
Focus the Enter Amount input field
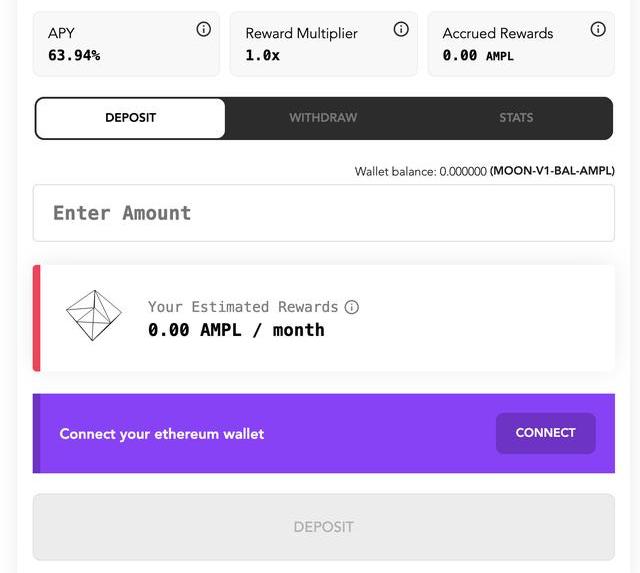pyautogui.click(x=323, y=213)
